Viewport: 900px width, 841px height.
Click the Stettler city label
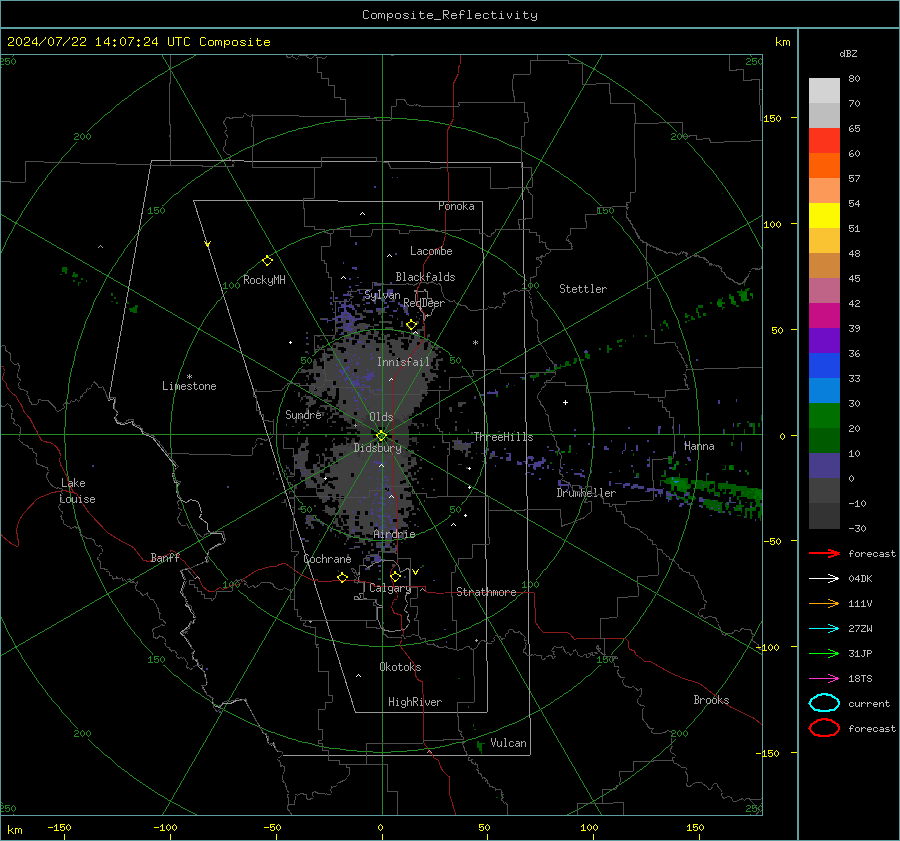tap(583, 289)
